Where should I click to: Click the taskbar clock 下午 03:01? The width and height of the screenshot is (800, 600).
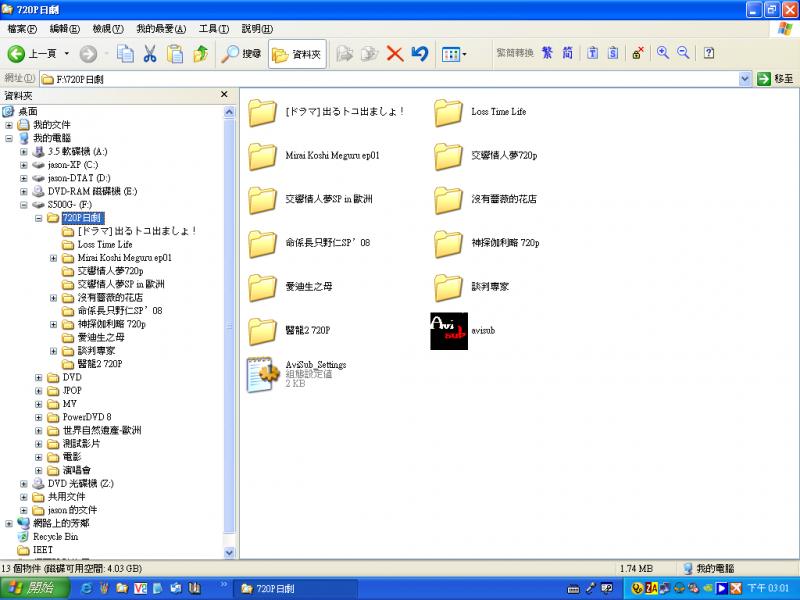point(768,588)
